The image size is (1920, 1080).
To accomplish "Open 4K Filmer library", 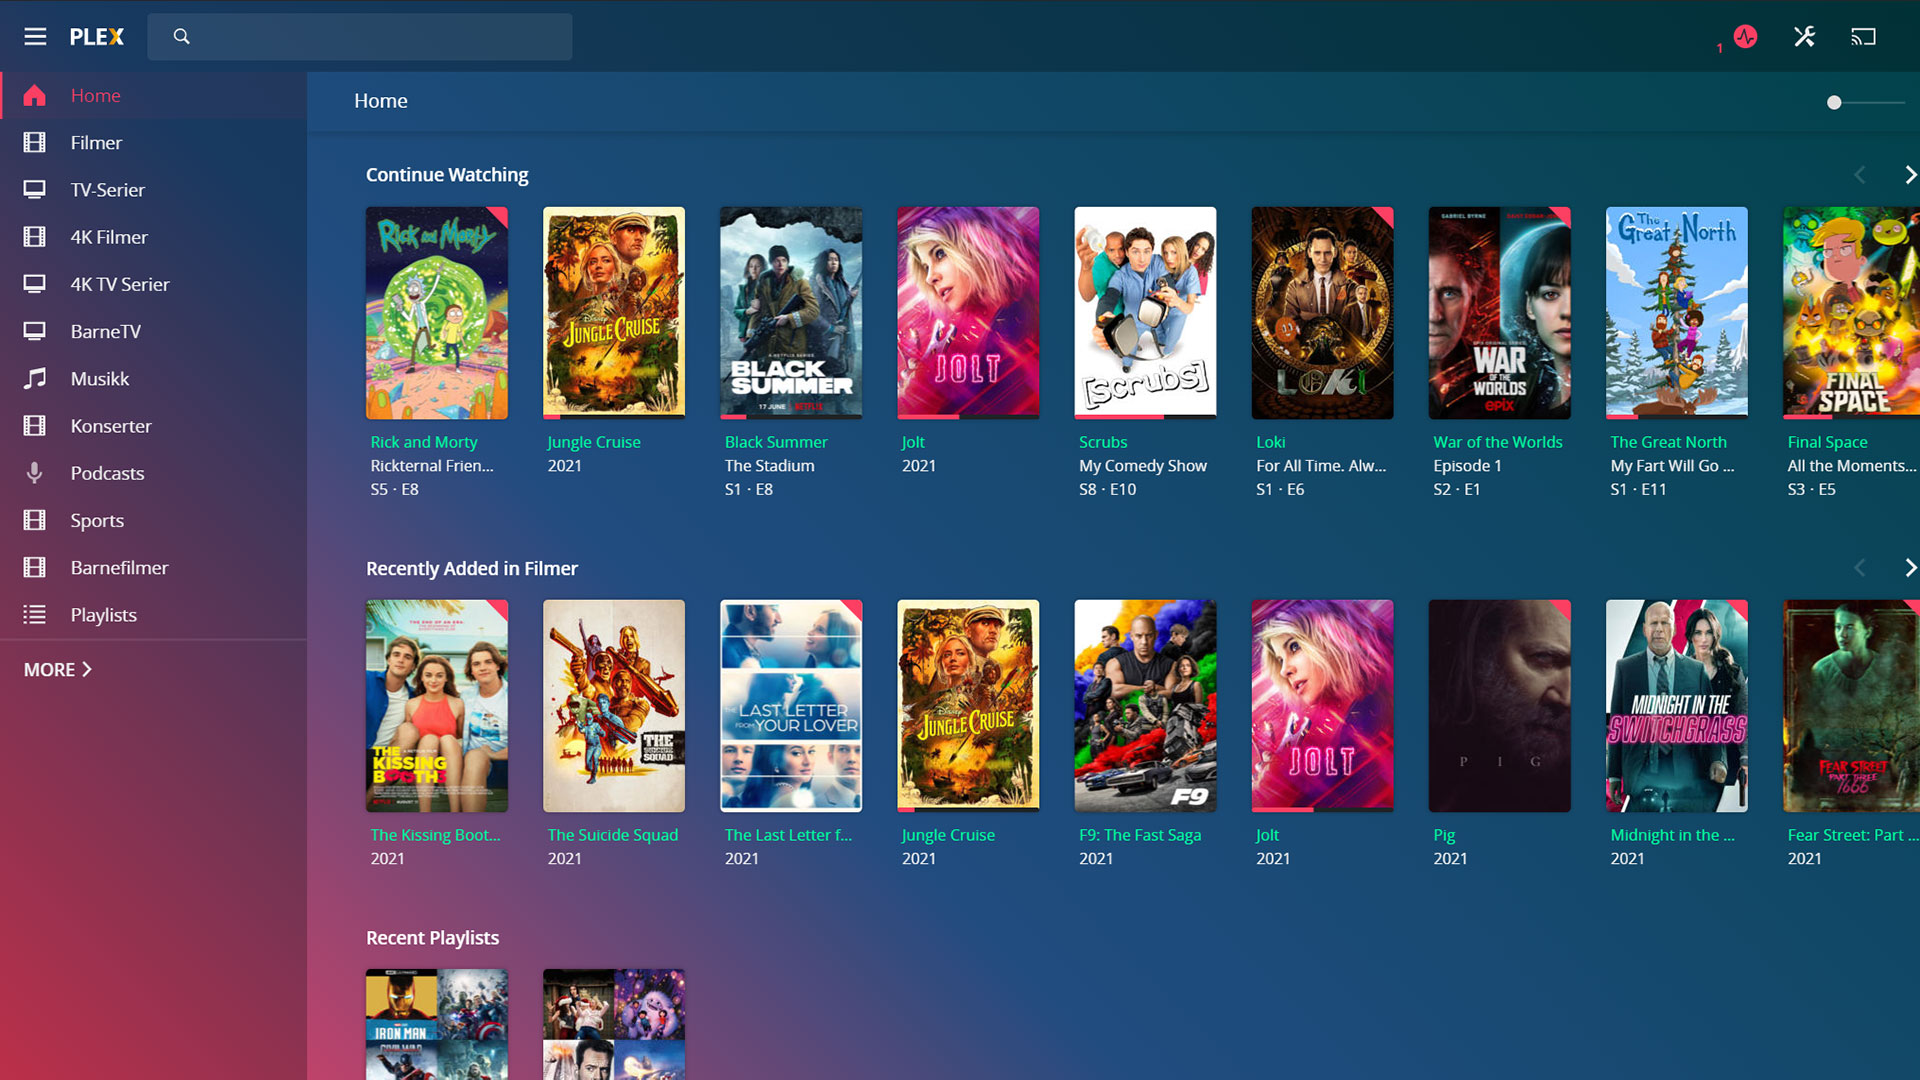I will 109,237.
